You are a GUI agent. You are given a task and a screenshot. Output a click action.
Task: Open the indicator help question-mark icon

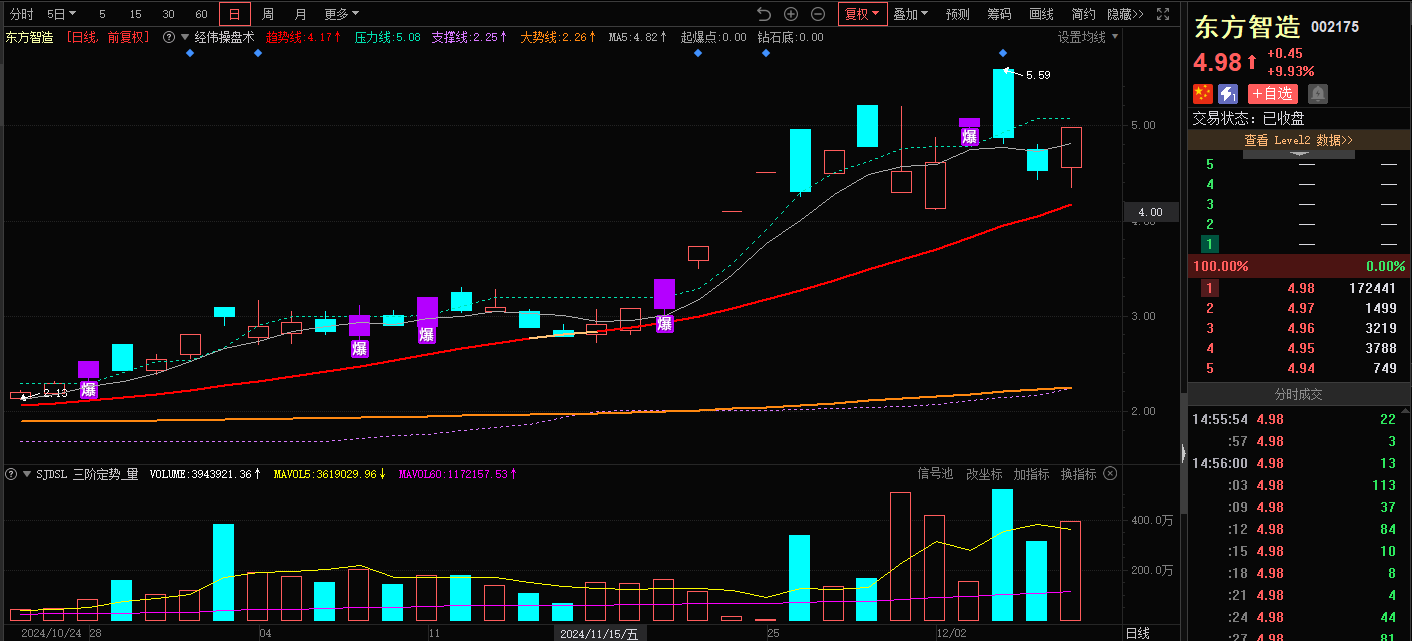click(169, 37)
